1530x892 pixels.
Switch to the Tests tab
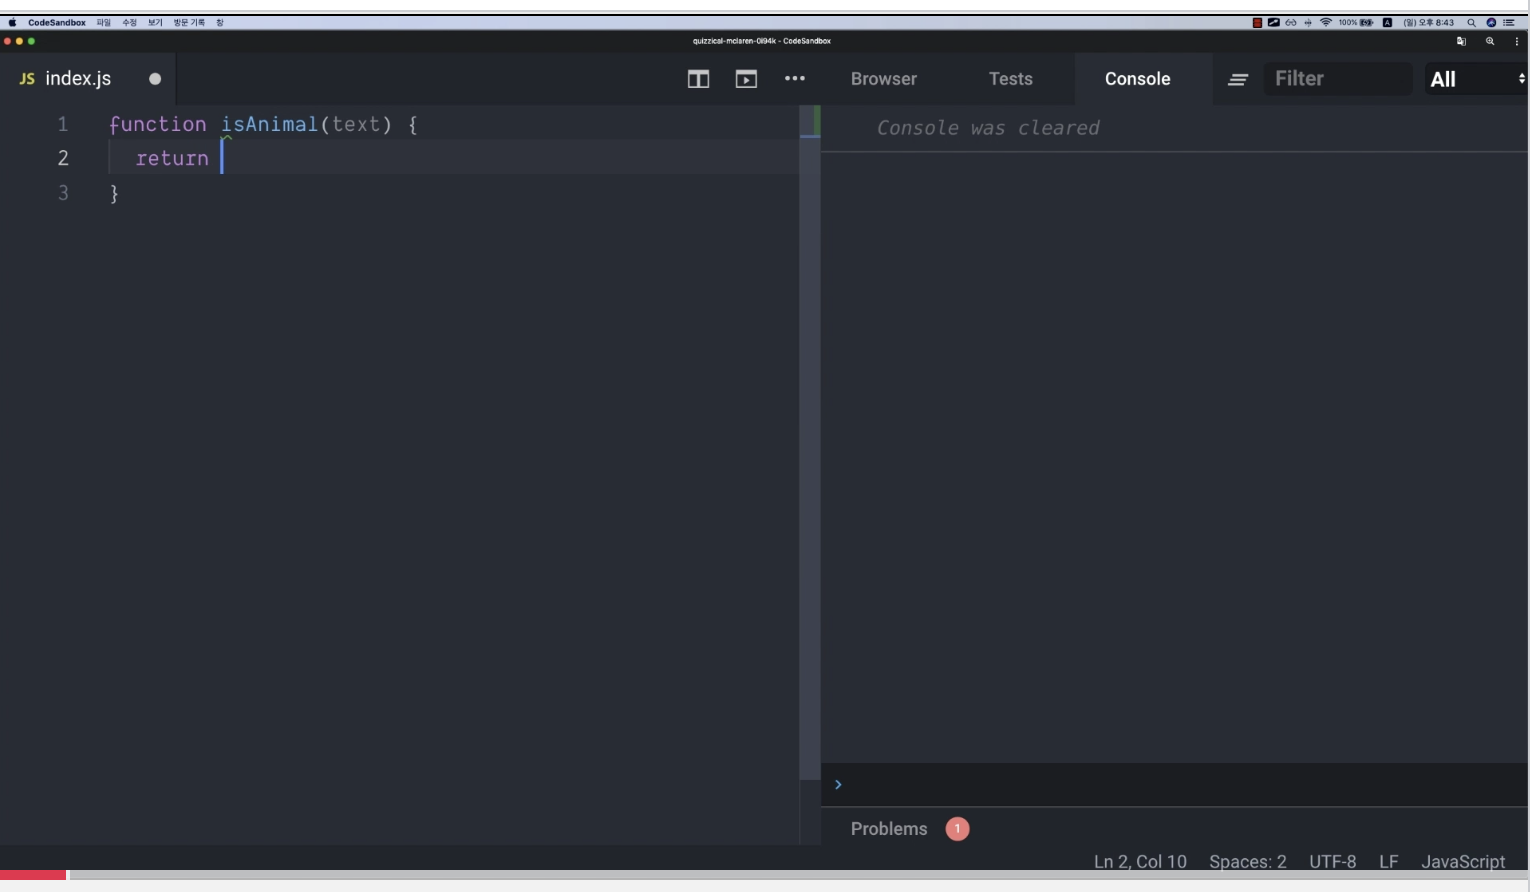1011,79
